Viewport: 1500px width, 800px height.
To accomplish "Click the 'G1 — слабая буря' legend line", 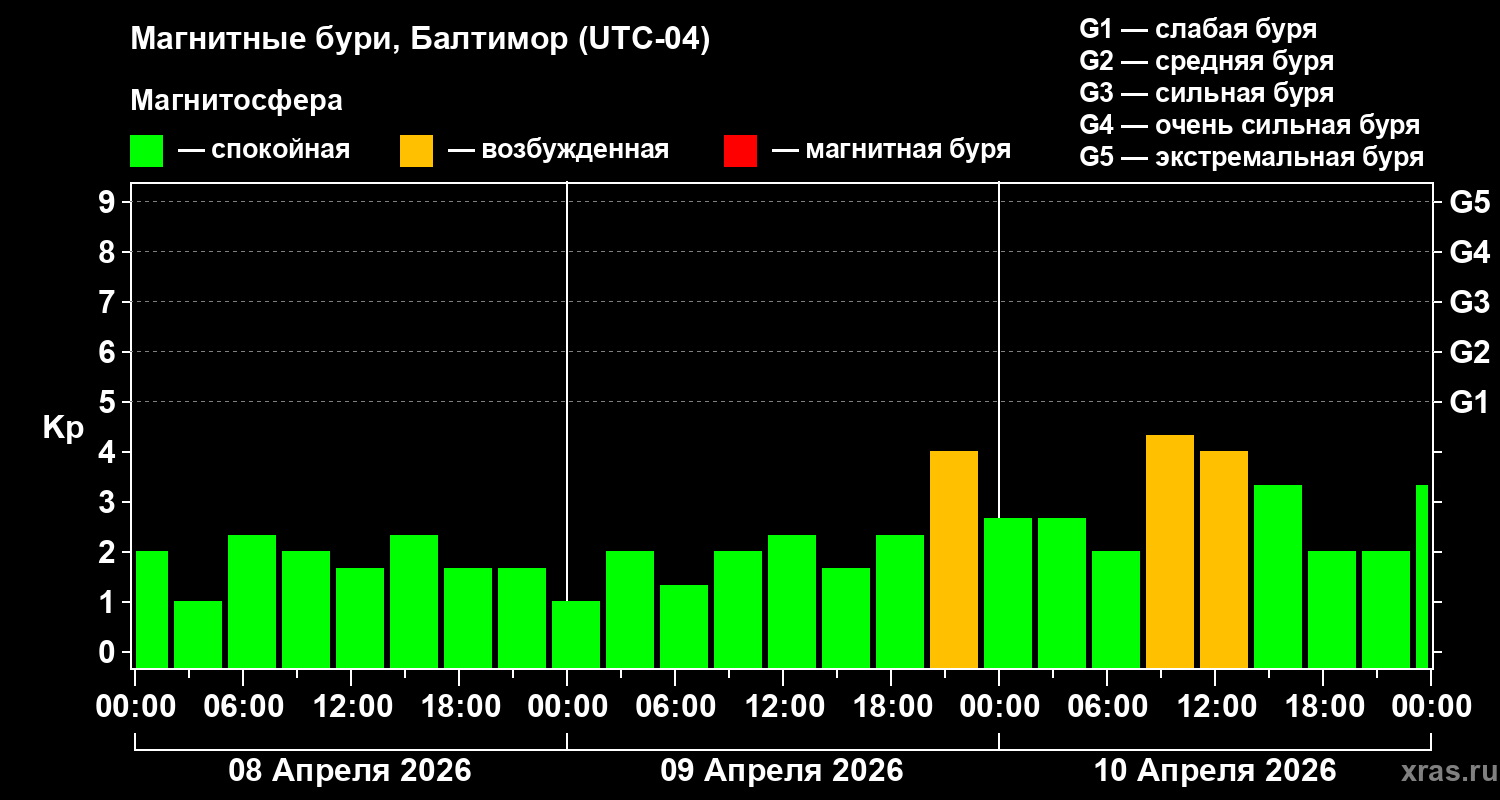I will [1198, 29].
